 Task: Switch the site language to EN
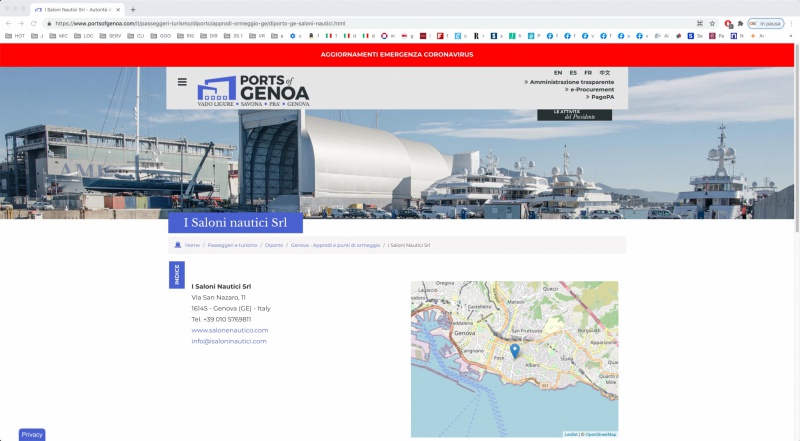click(558, 73)
